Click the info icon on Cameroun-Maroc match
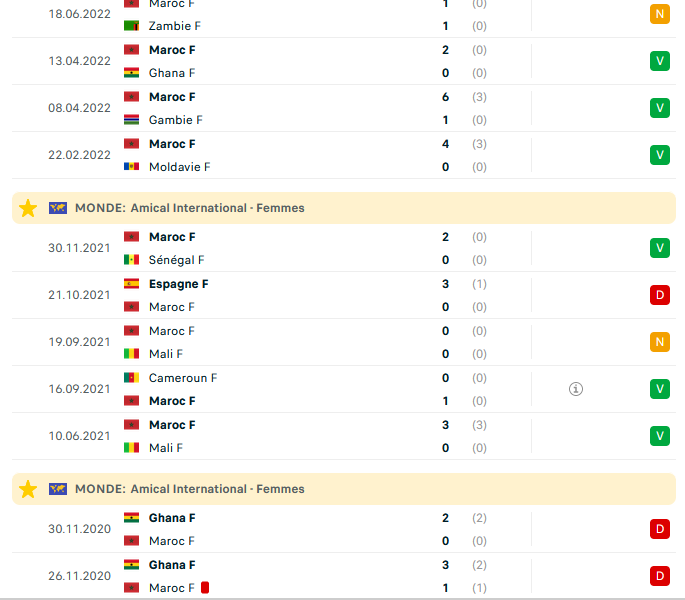The image size is (685, 600). tap(575, 389)
